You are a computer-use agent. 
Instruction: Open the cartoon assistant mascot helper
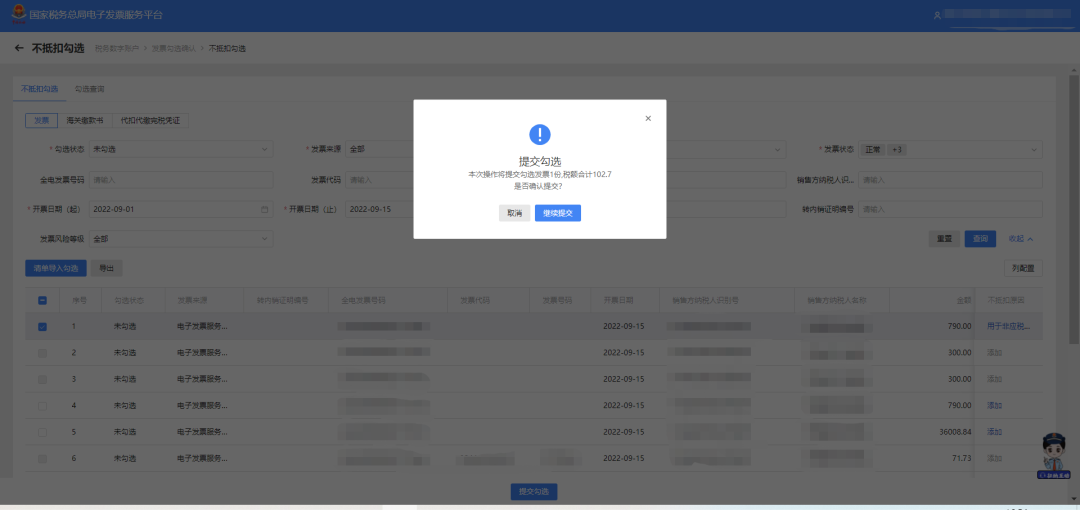coord(1053,456)
